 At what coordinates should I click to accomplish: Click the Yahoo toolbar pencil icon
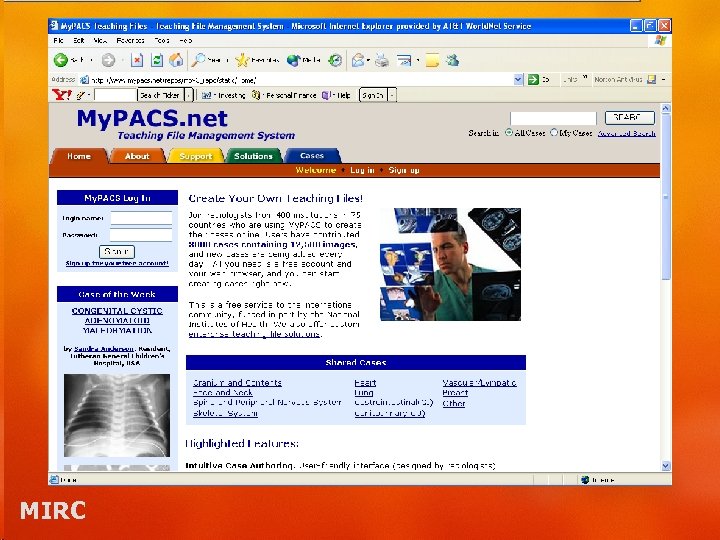click(x=81, y=95)
